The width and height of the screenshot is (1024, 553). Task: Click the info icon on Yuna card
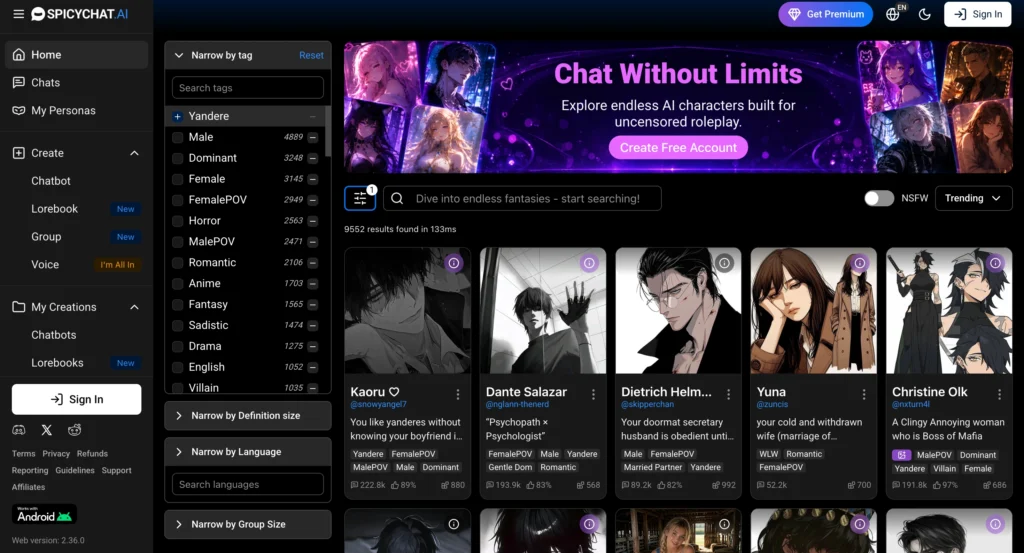pyautogui.click(x=860, y=263)
